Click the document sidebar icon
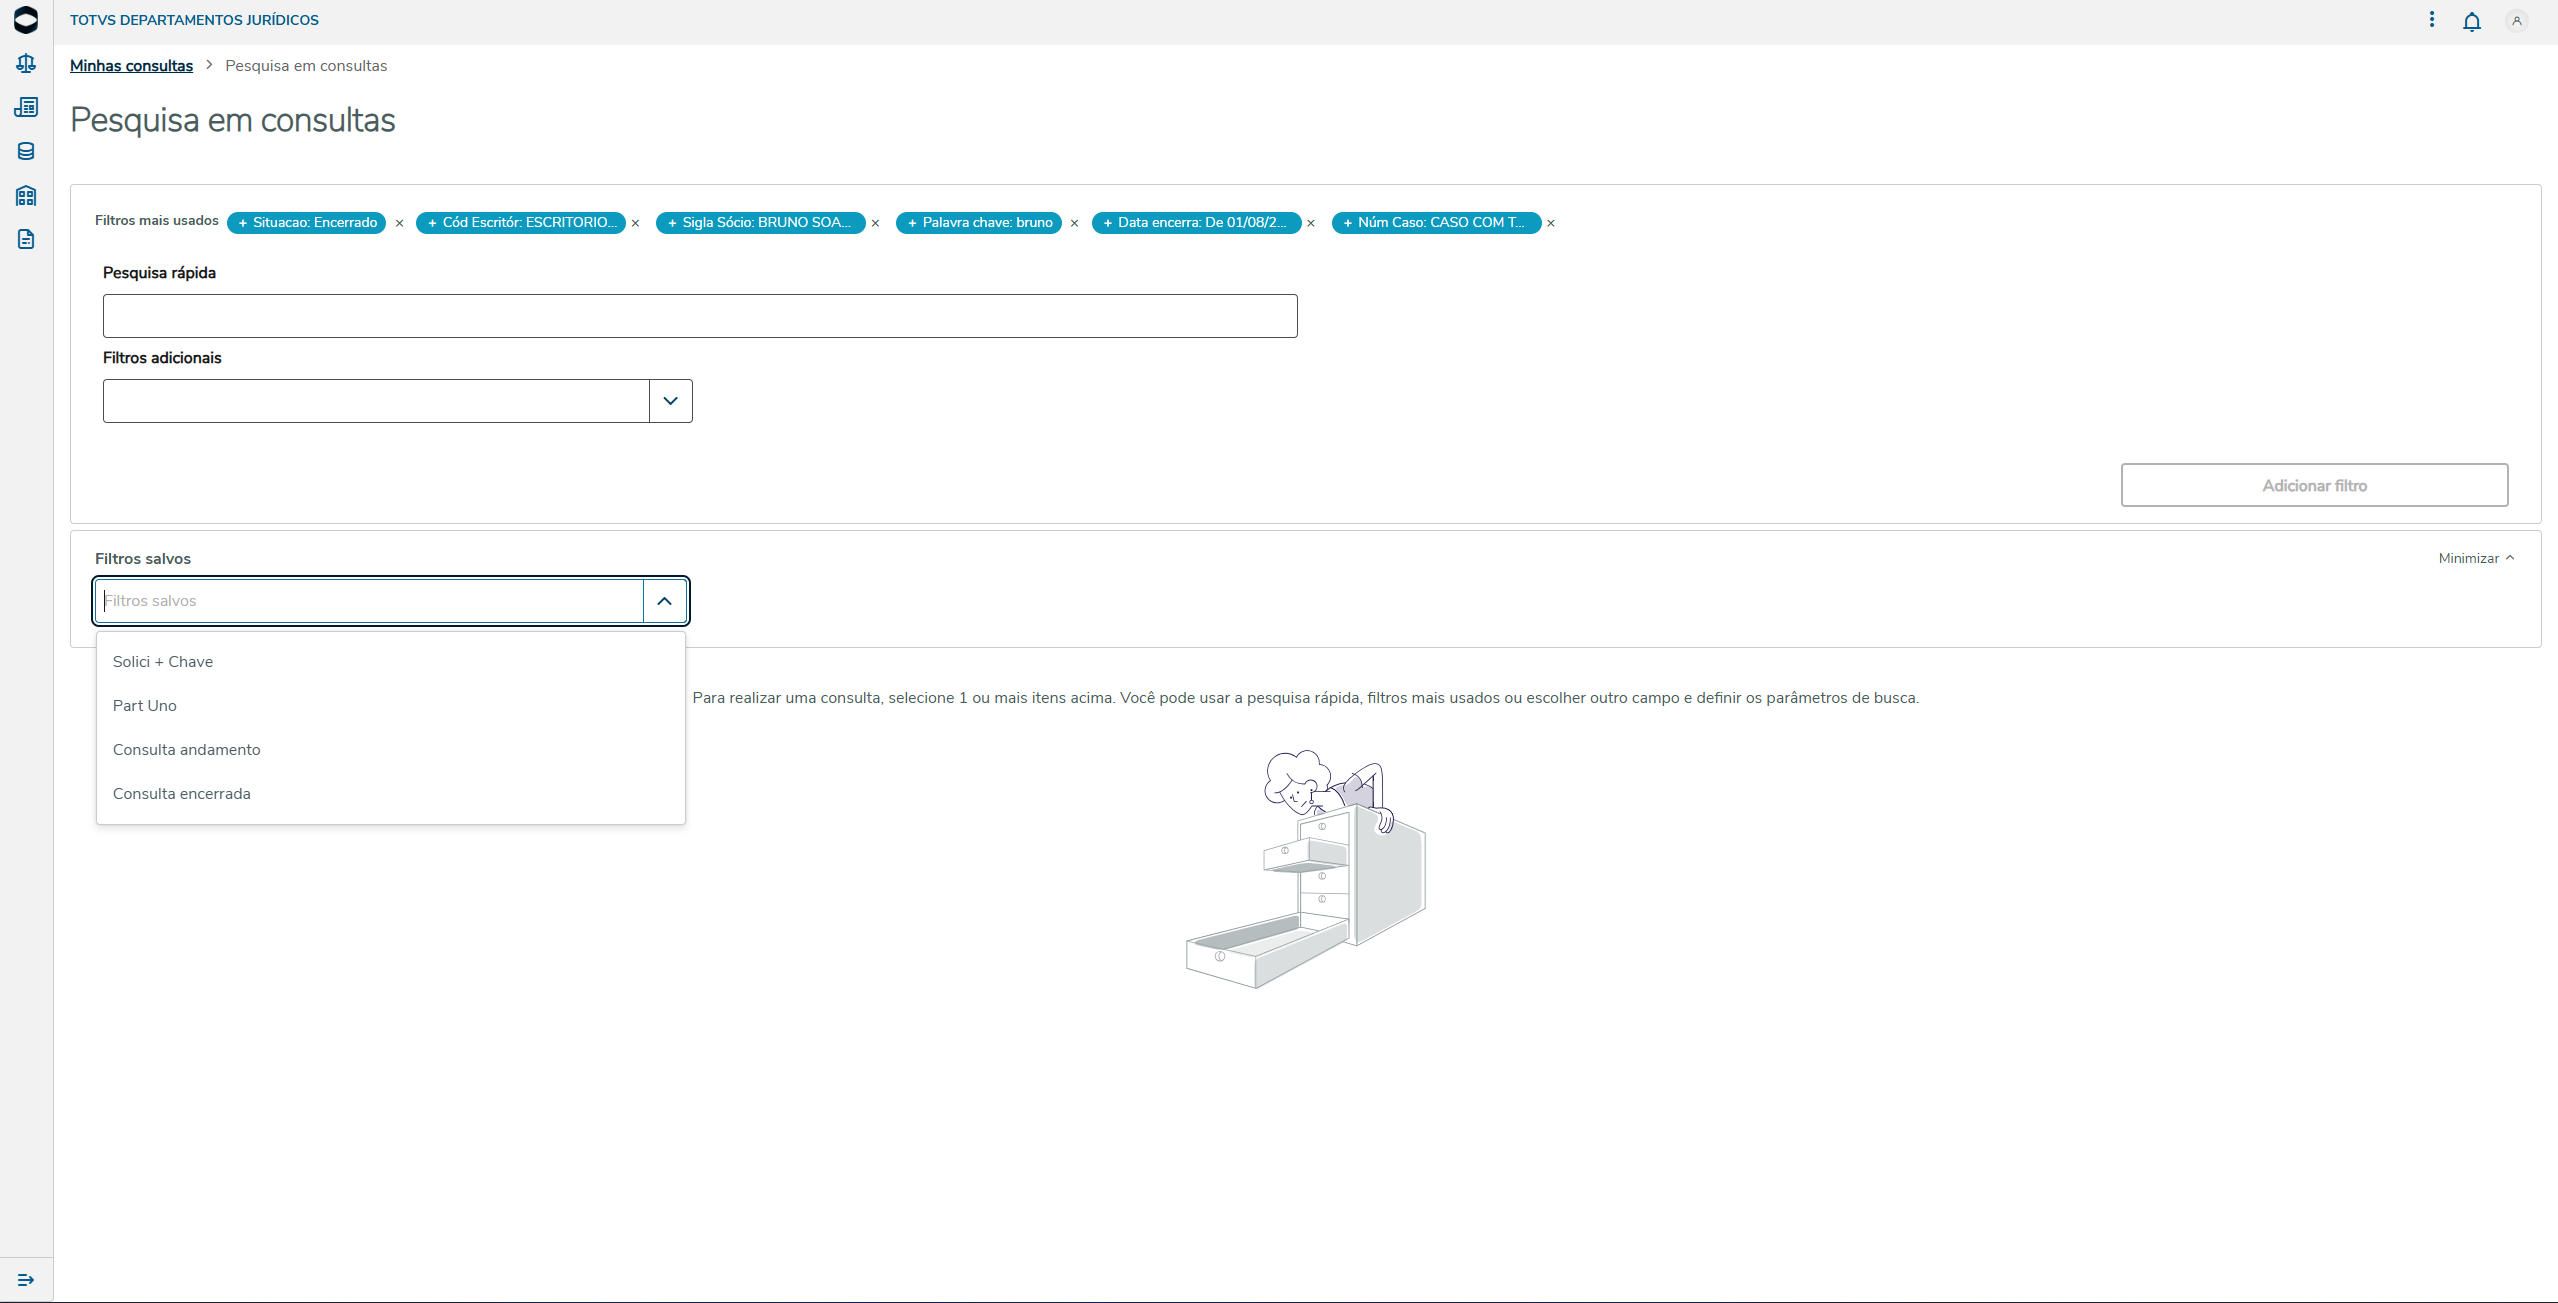Screen dimensions: 2558x1303 point(26,239)
